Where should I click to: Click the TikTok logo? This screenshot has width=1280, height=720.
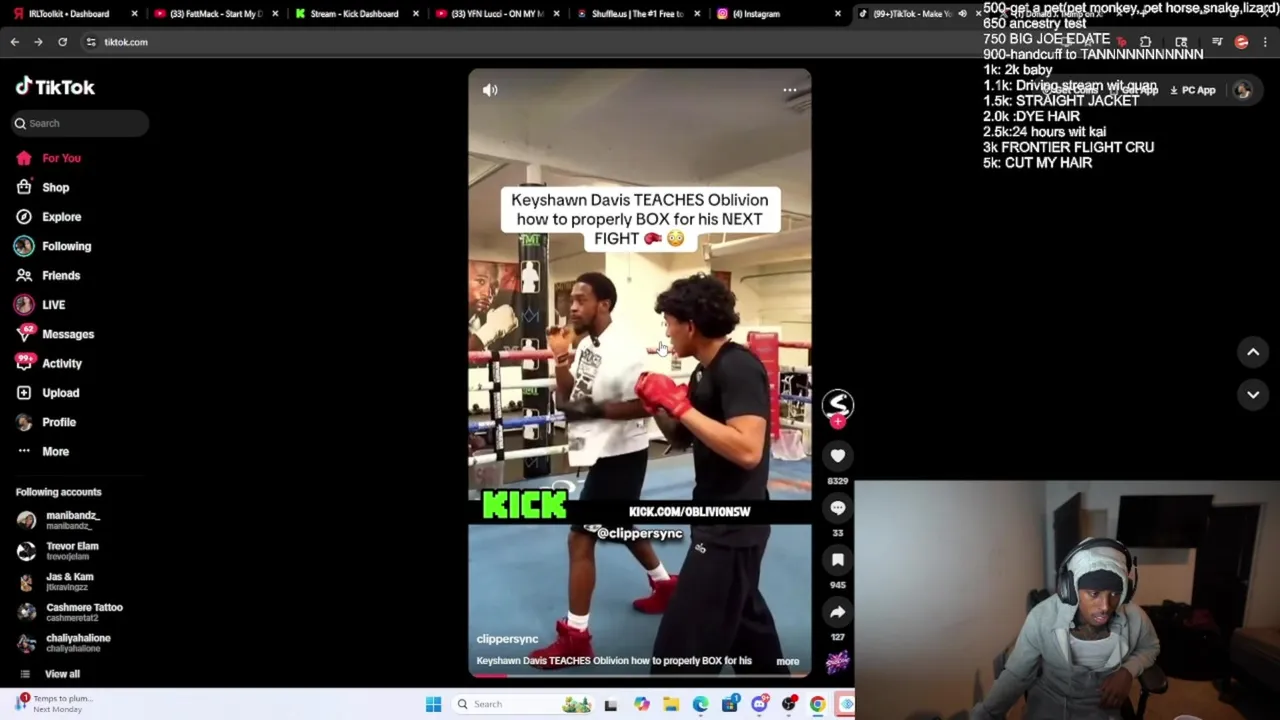(x=55, y=87)
